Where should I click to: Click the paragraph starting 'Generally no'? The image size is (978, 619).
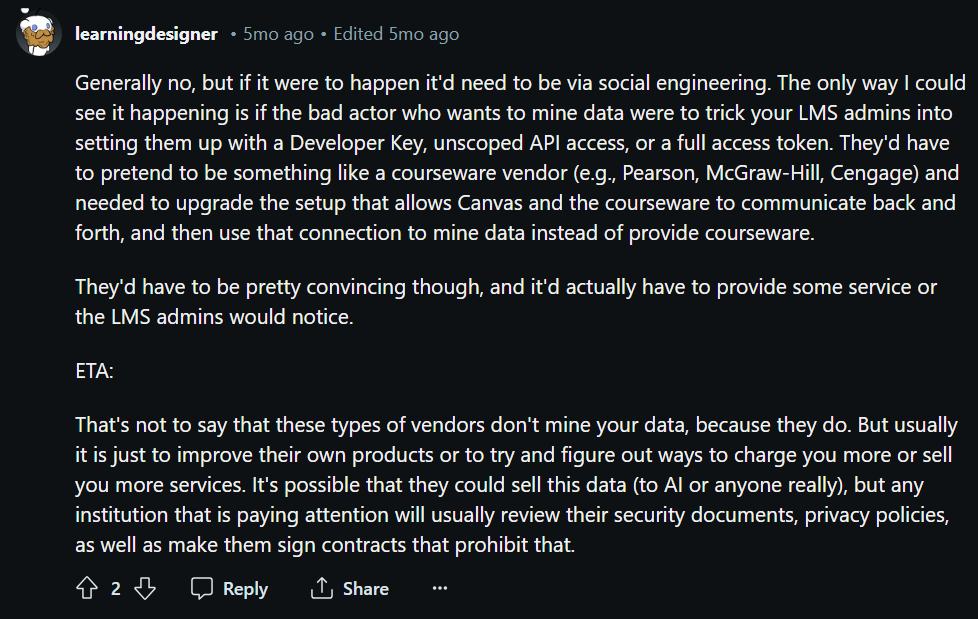click(x=520, y=158)
